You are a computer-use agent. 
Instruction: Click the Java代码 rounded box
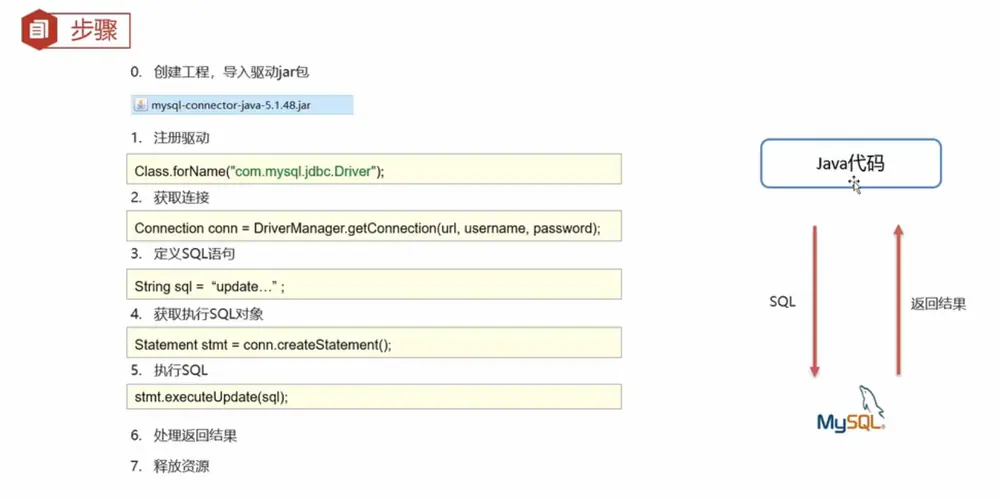pos(851,163)
